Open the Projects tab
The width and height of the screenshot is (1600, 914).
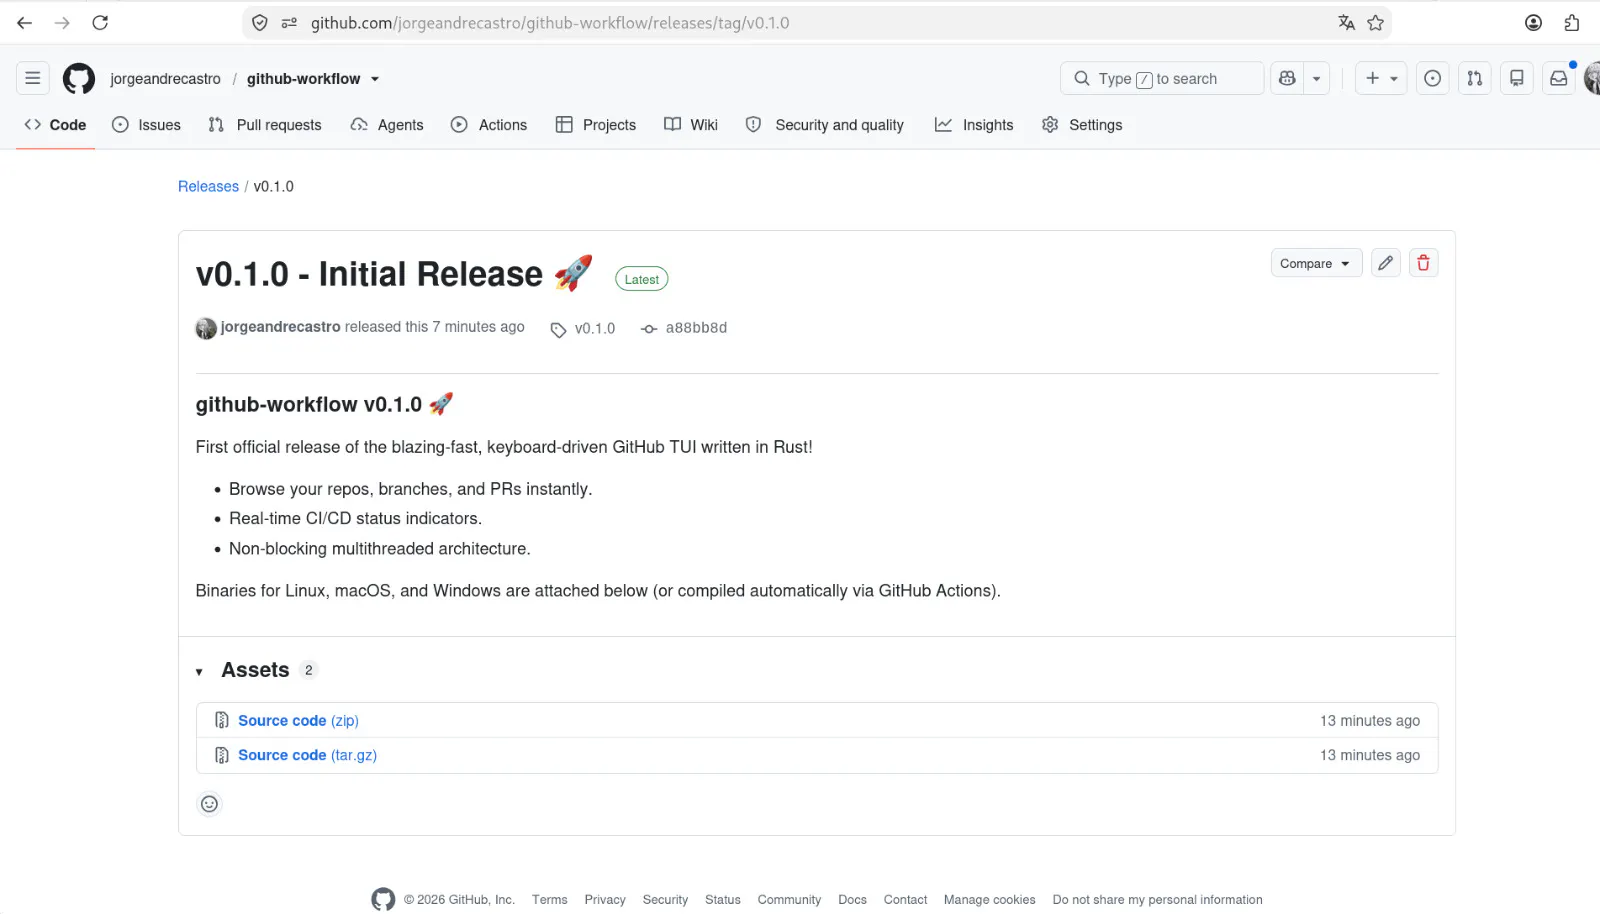point(596,125)
